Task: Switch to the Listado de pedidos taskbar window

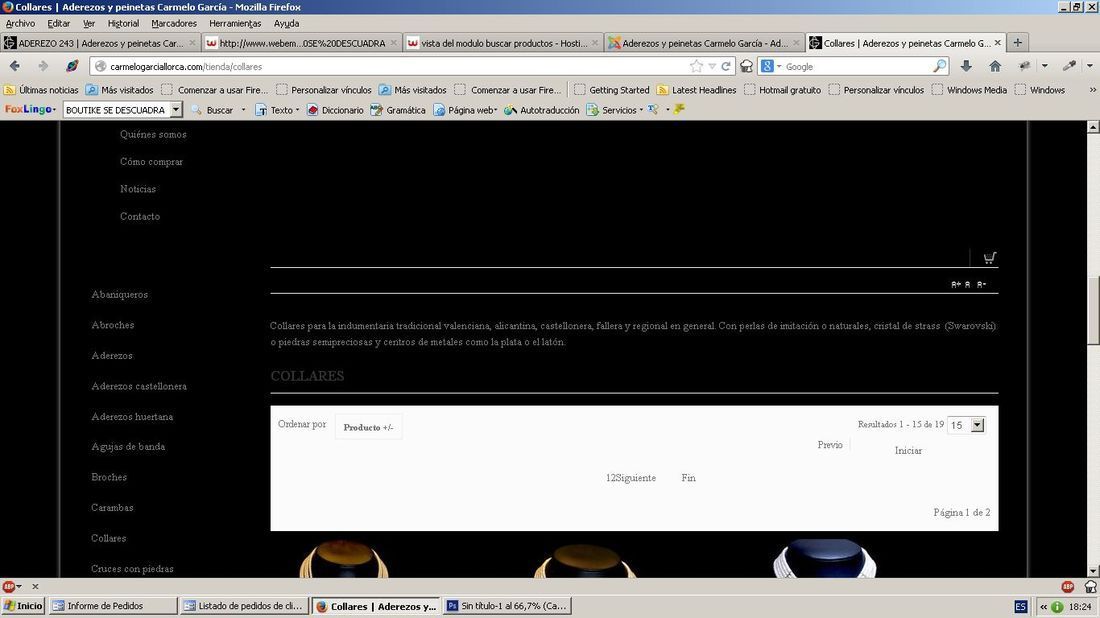Action: 244,606
